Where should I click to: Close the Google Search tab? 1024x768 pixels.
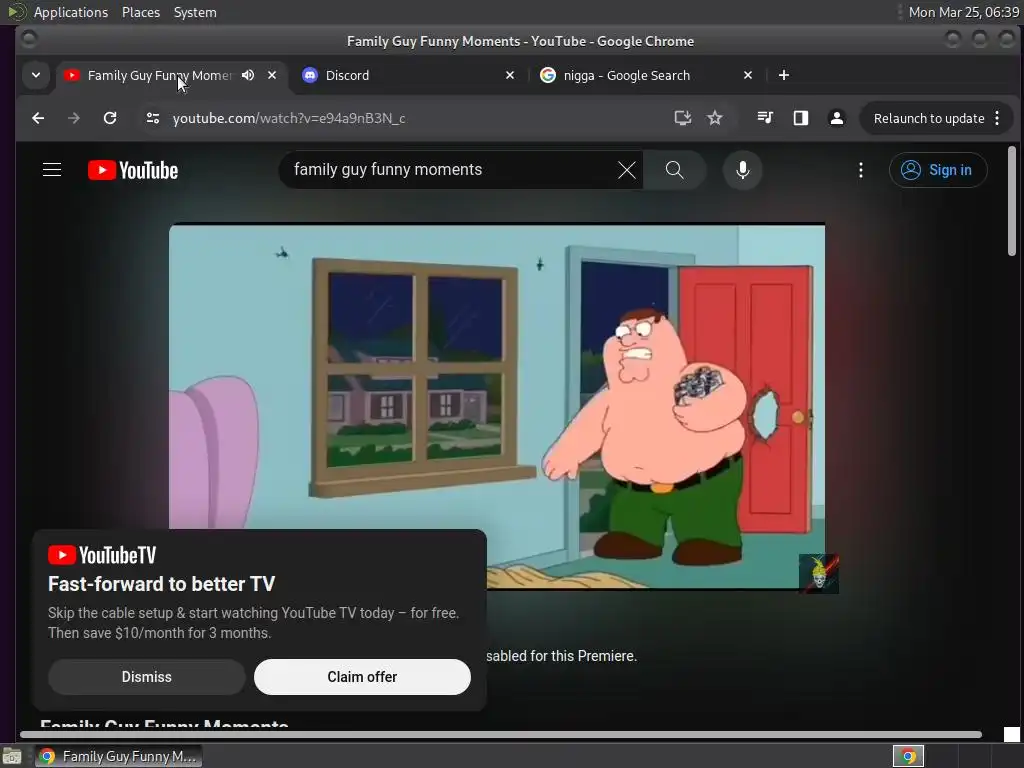748,75
